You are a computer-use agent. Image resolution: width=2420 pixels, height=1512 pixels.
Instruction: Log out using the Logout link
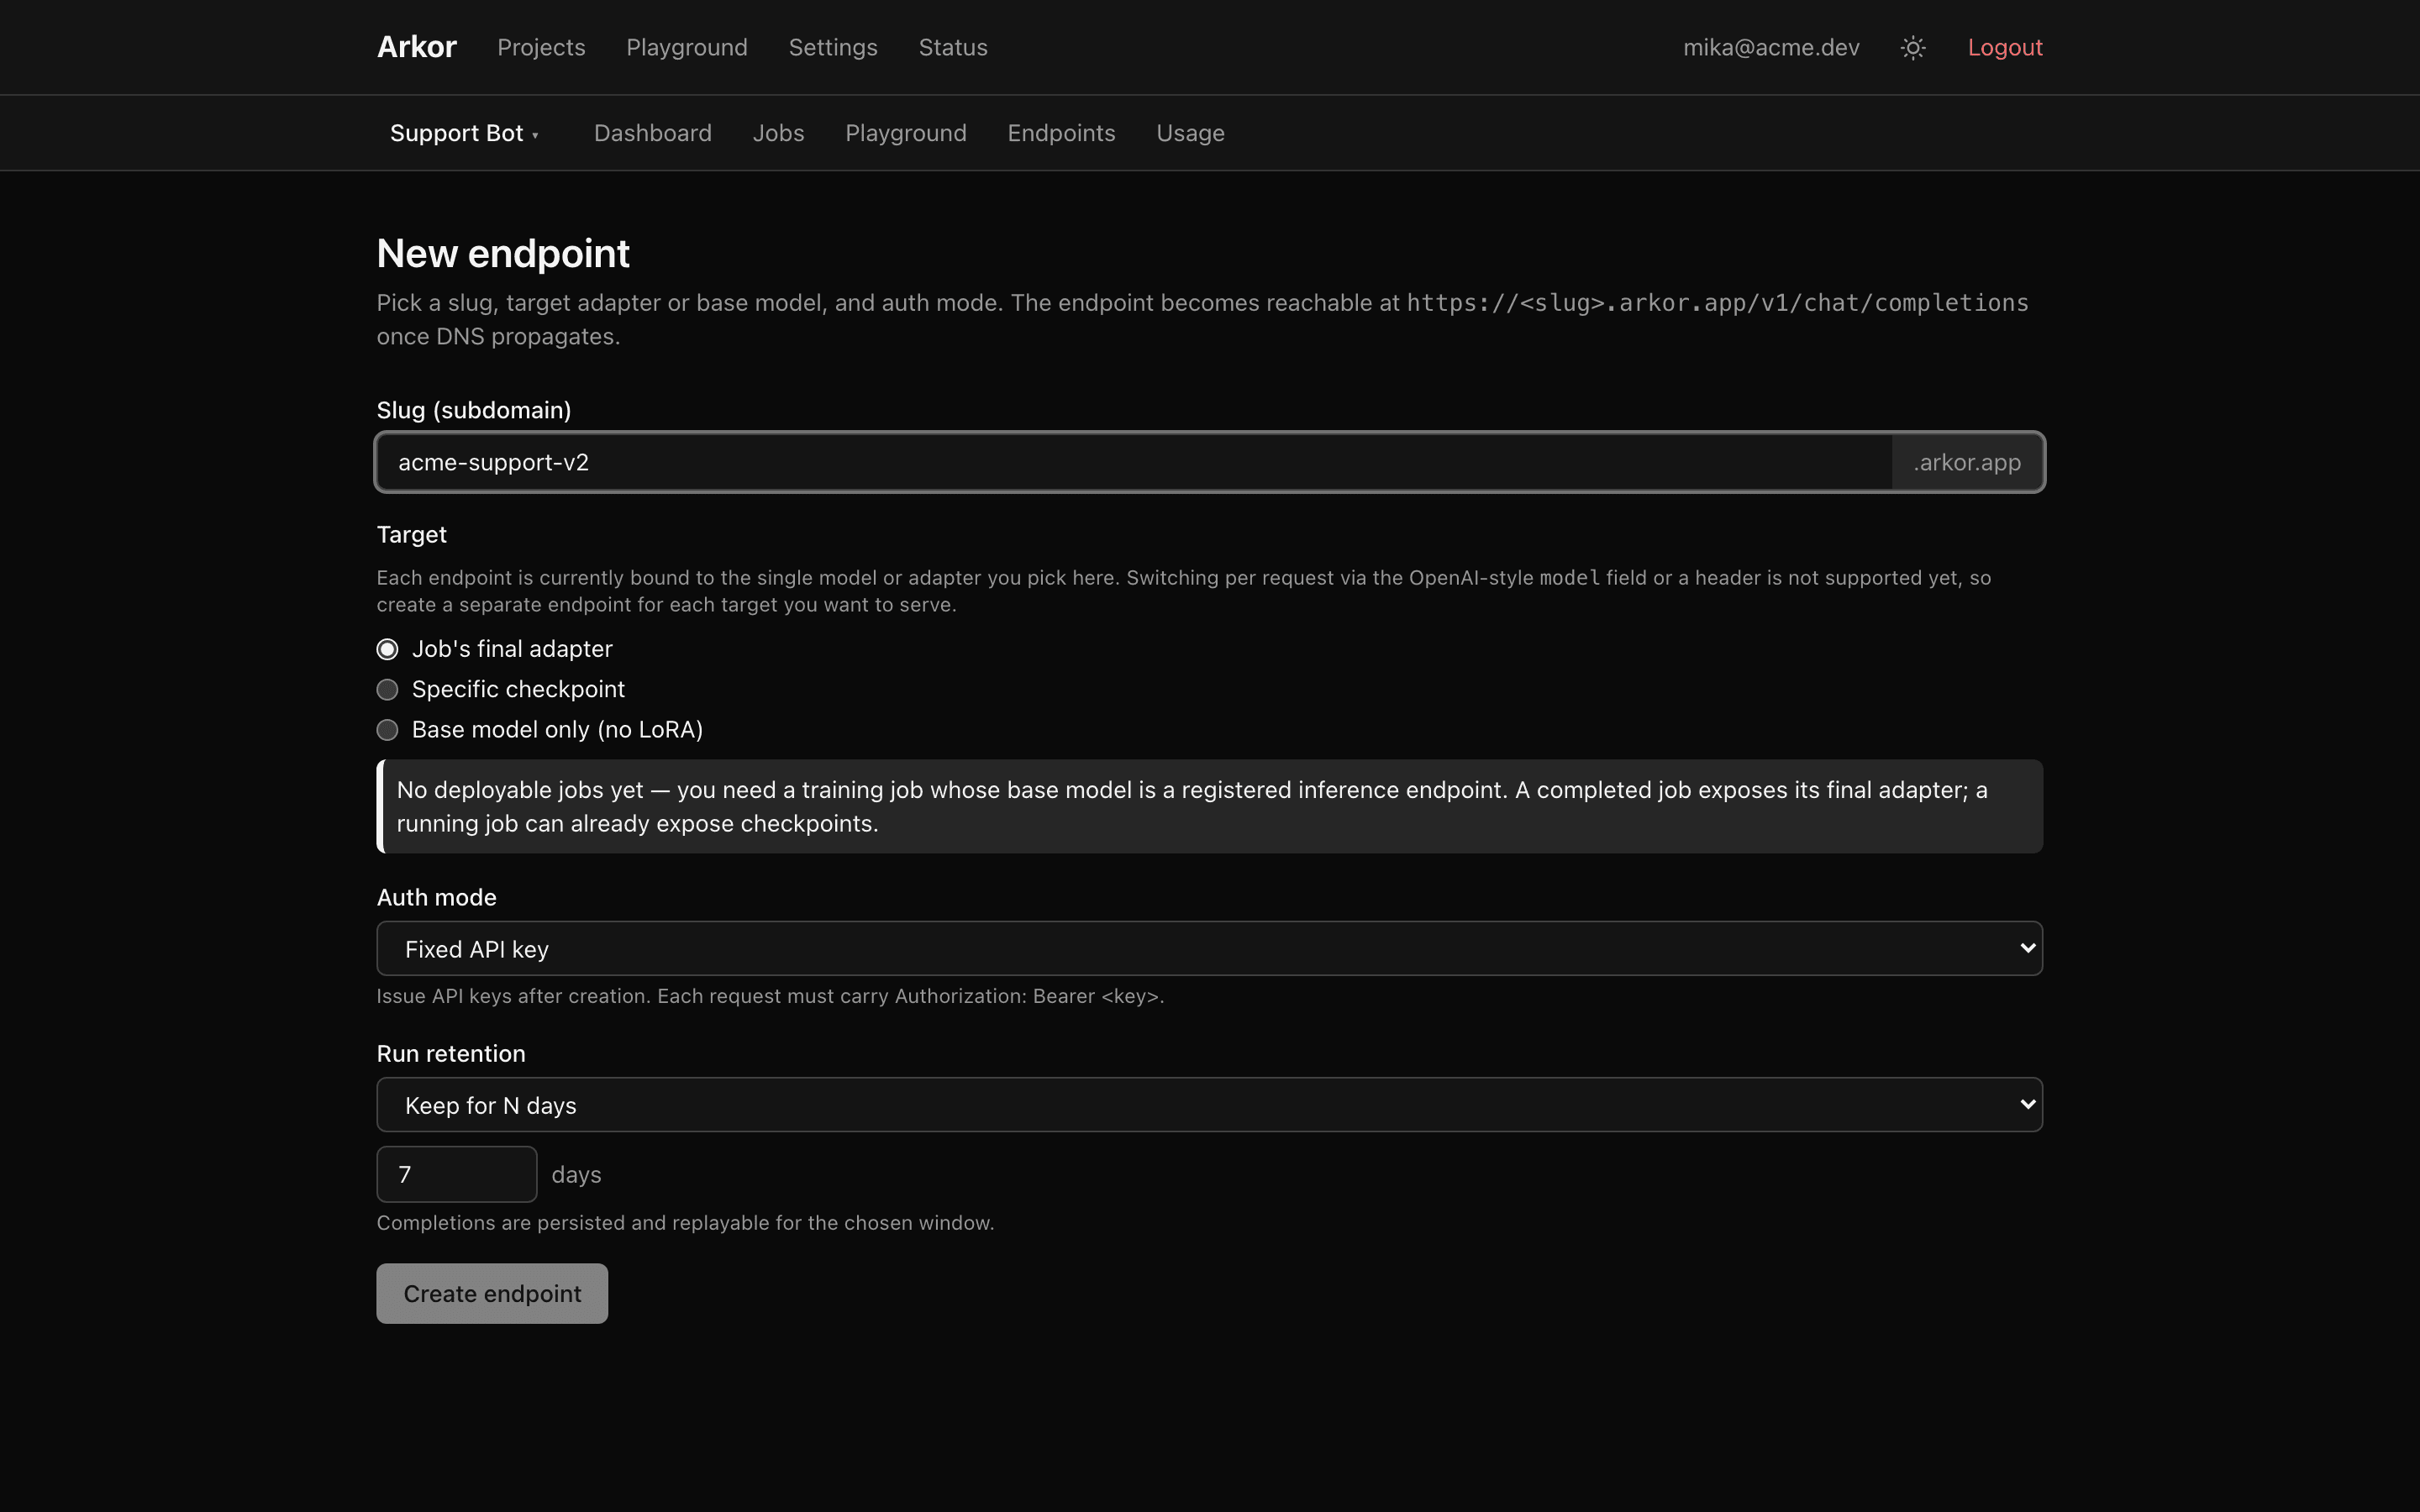(2005, 47)
